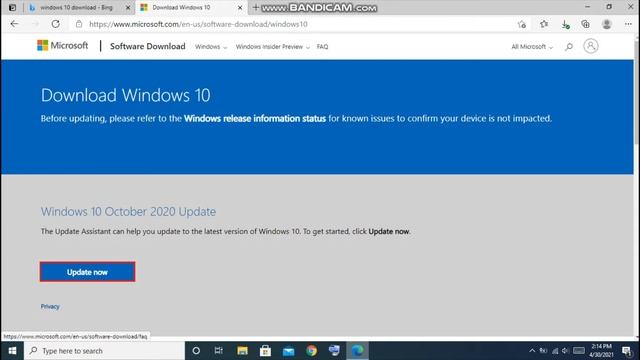Open the site search magnifier icon
Viewport: 640px width, 360px height.
tap(569, 47)
